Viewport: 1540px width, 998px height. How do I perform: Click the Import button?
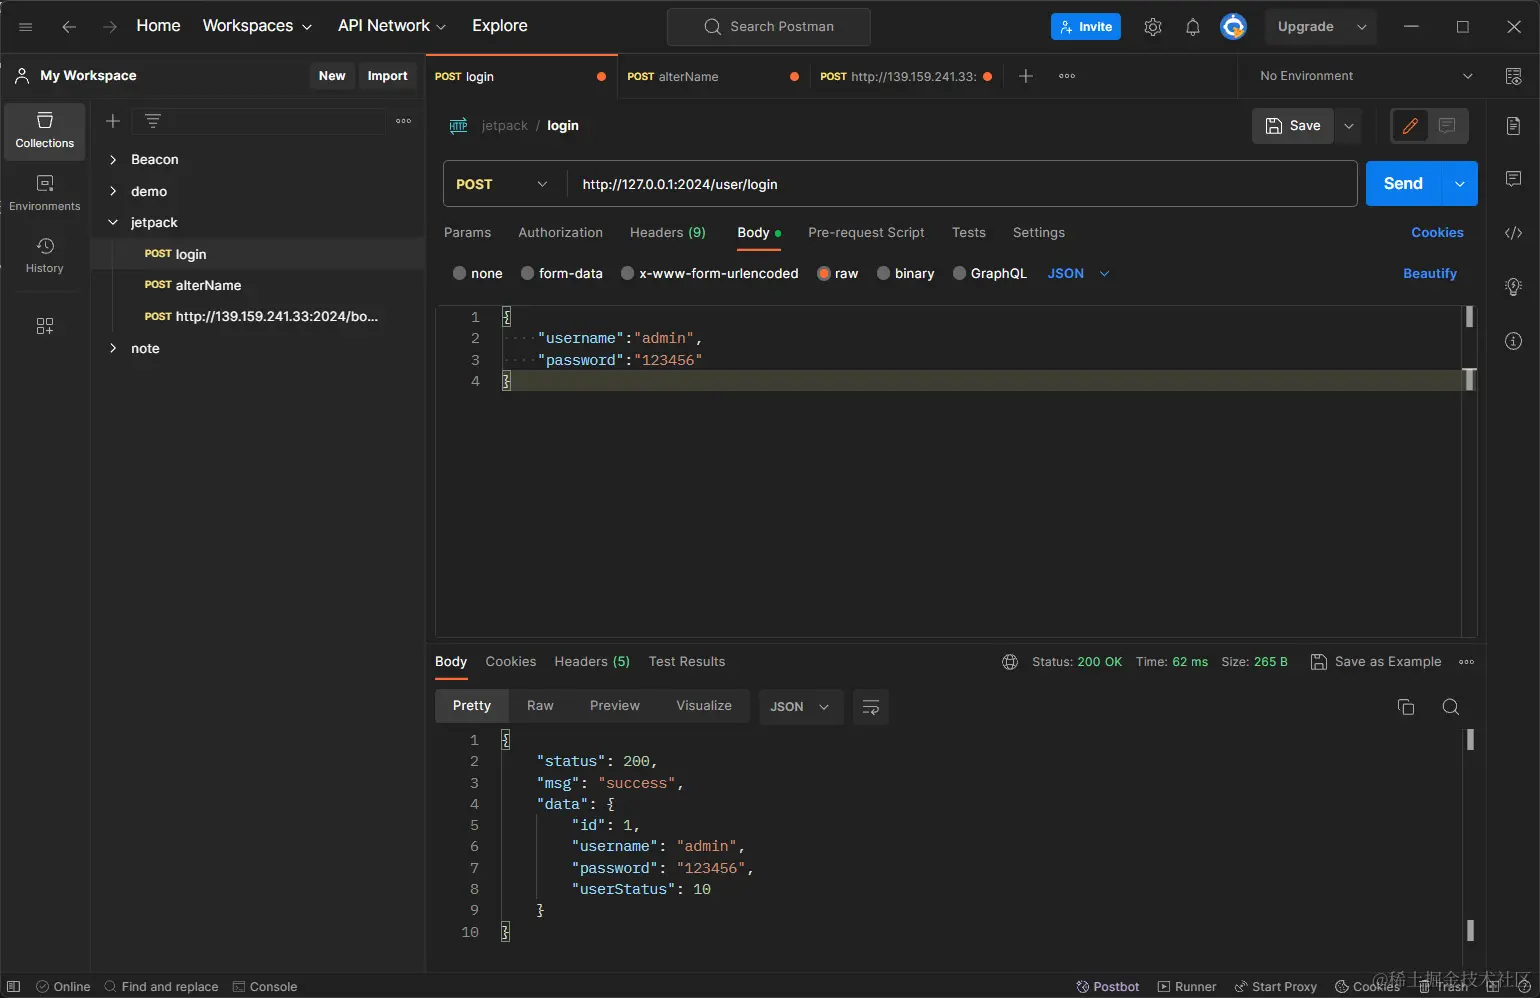point(387,76)
